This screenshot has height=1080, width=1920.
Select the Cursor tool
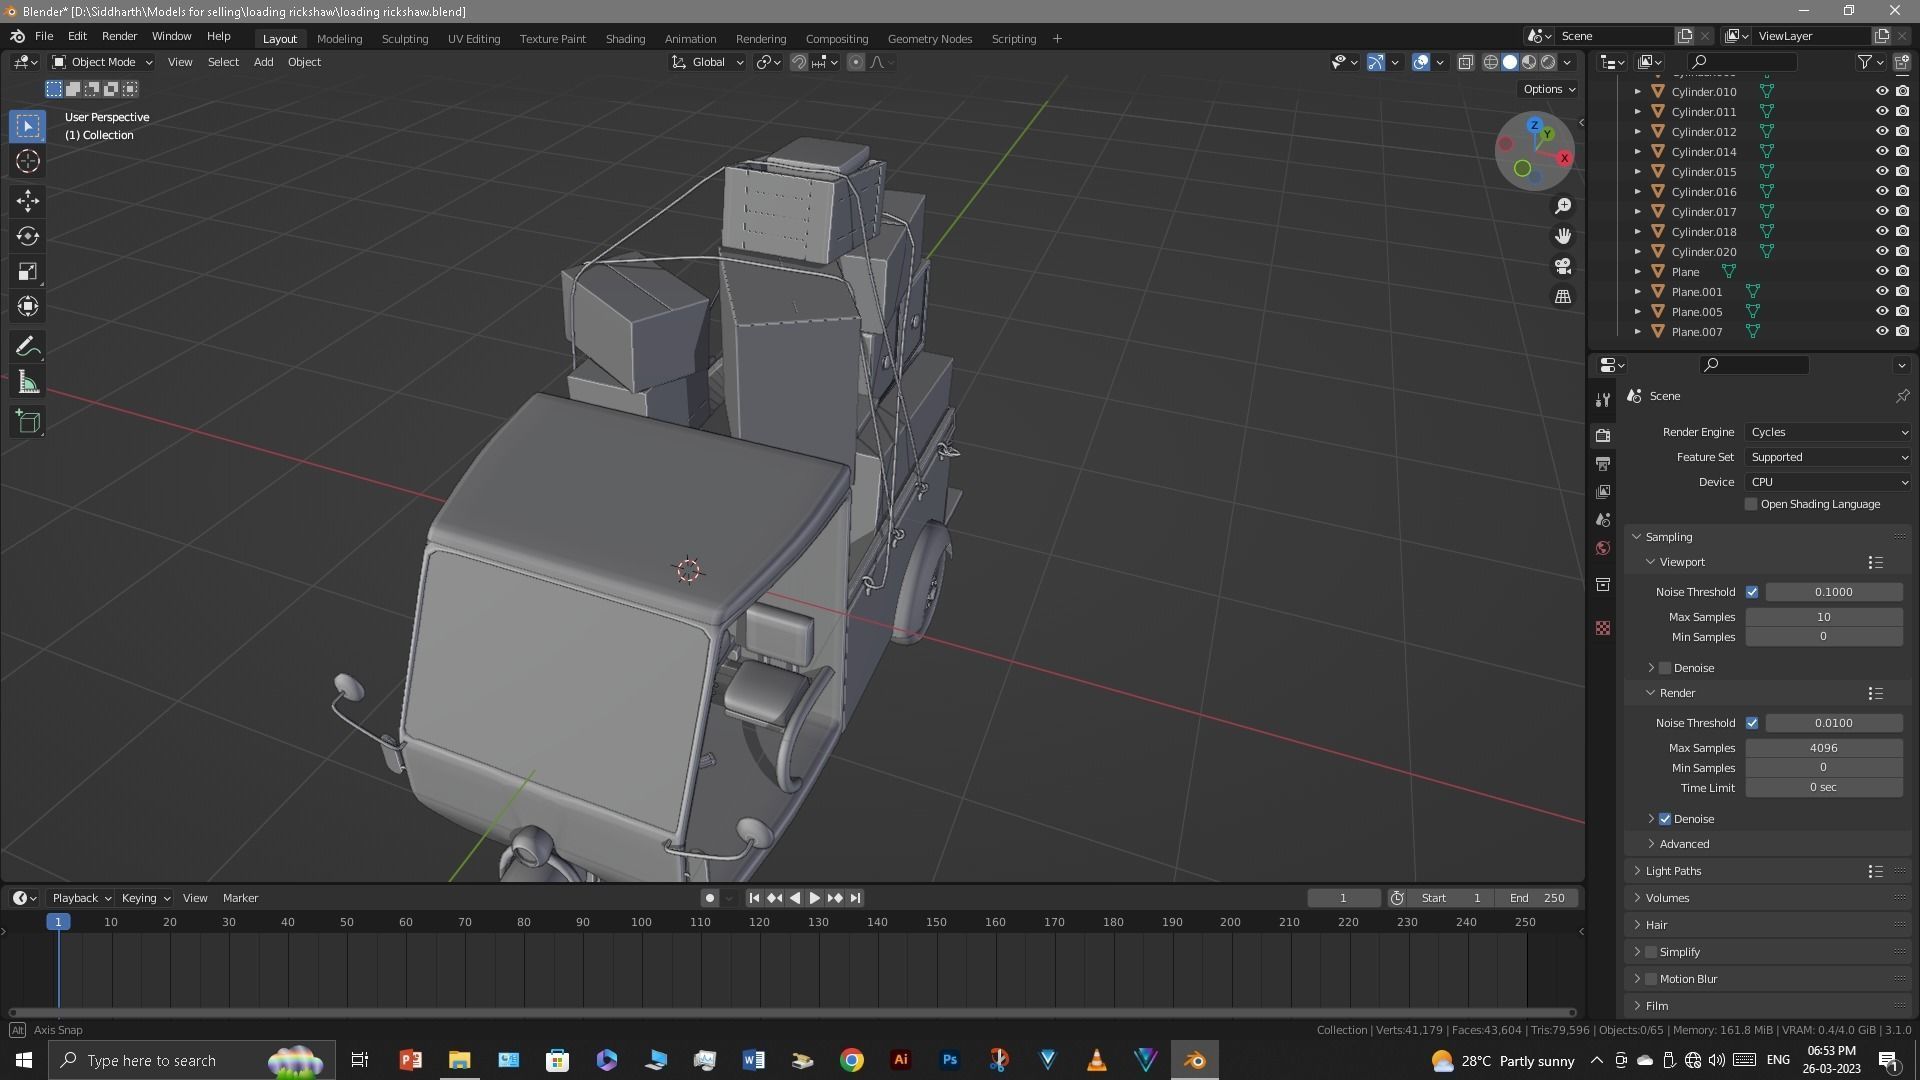pyautogui.click(x=28, y=161)
